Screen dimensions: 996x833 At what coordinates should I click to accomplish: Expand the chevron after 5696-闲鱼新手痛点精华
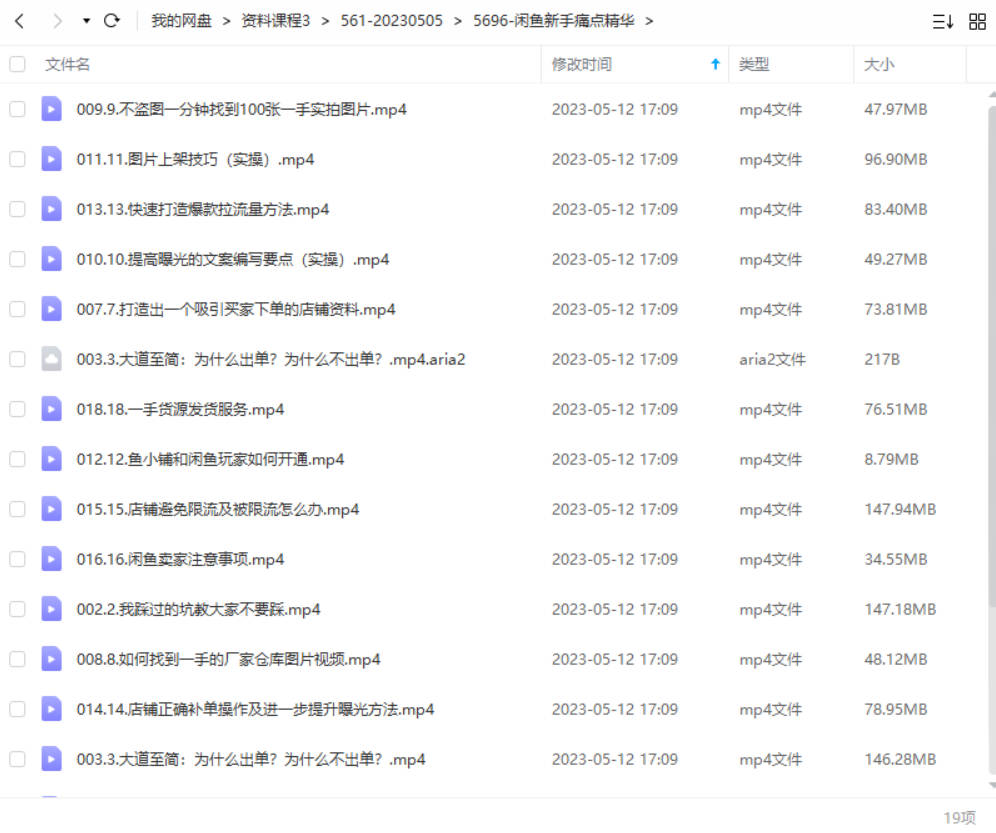click(649, 21)
